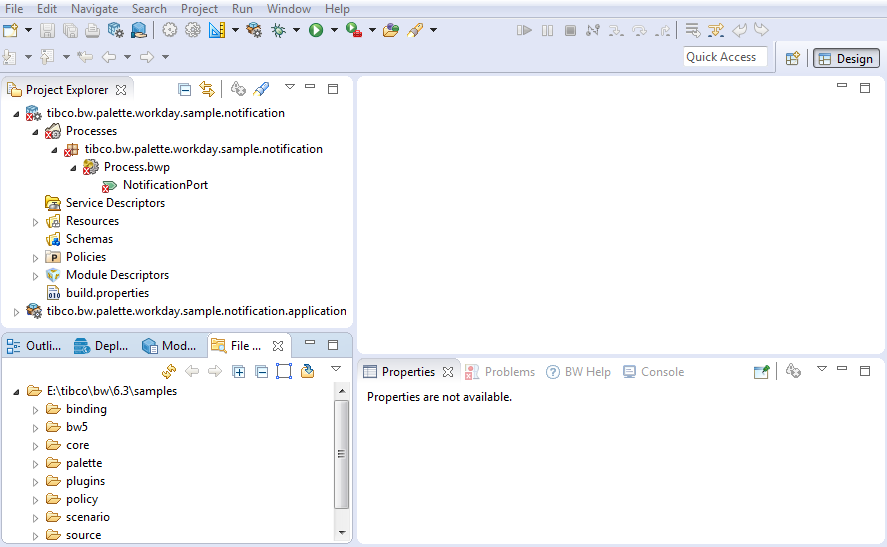
Task: Click the Pin properties icon in Properties view
Action: 761,372
